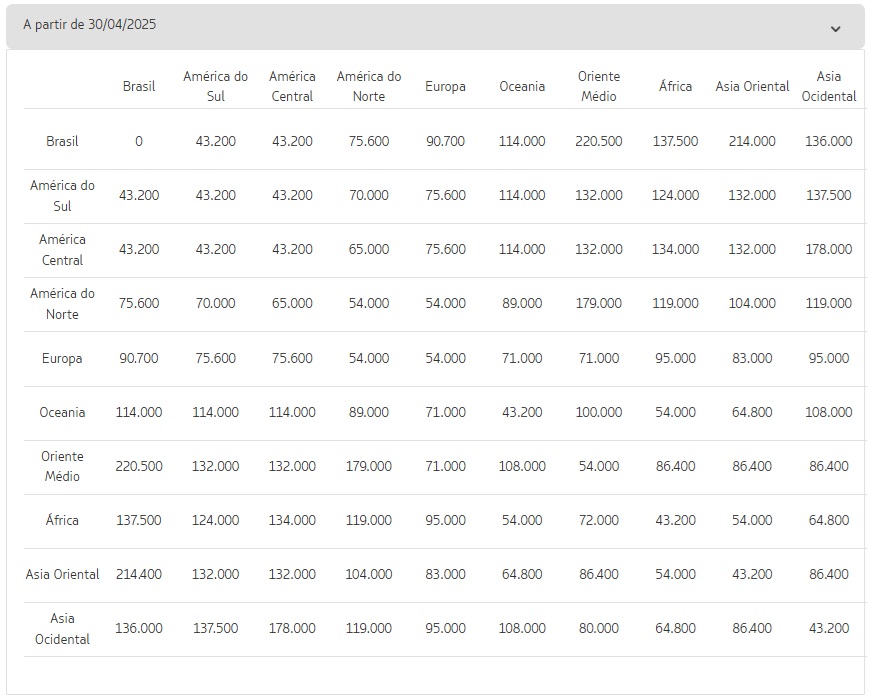The height and width of the screenshot is (699, 872).
Task: Click the 'A partir de 30/04/2025' header bar
Action: pos(435,26)
